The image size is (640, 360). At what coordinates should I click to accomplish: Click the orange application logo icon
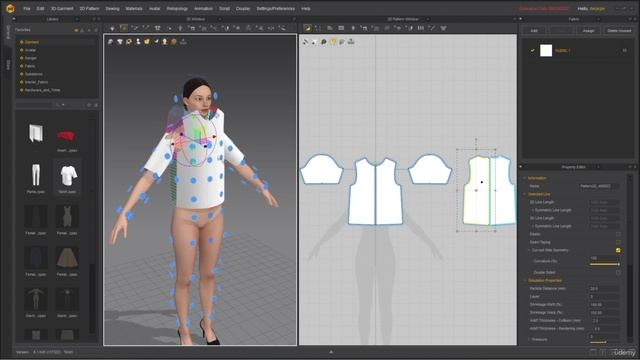[x=10, y=8]
